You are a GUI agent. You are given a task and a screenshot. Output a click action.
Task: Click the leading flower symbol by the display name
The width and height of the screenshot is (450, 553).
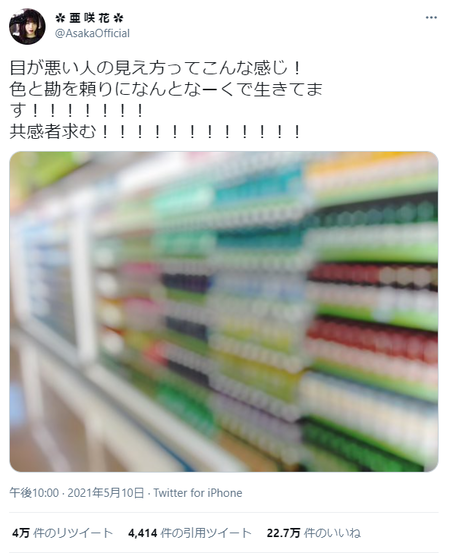click(60, 18)
